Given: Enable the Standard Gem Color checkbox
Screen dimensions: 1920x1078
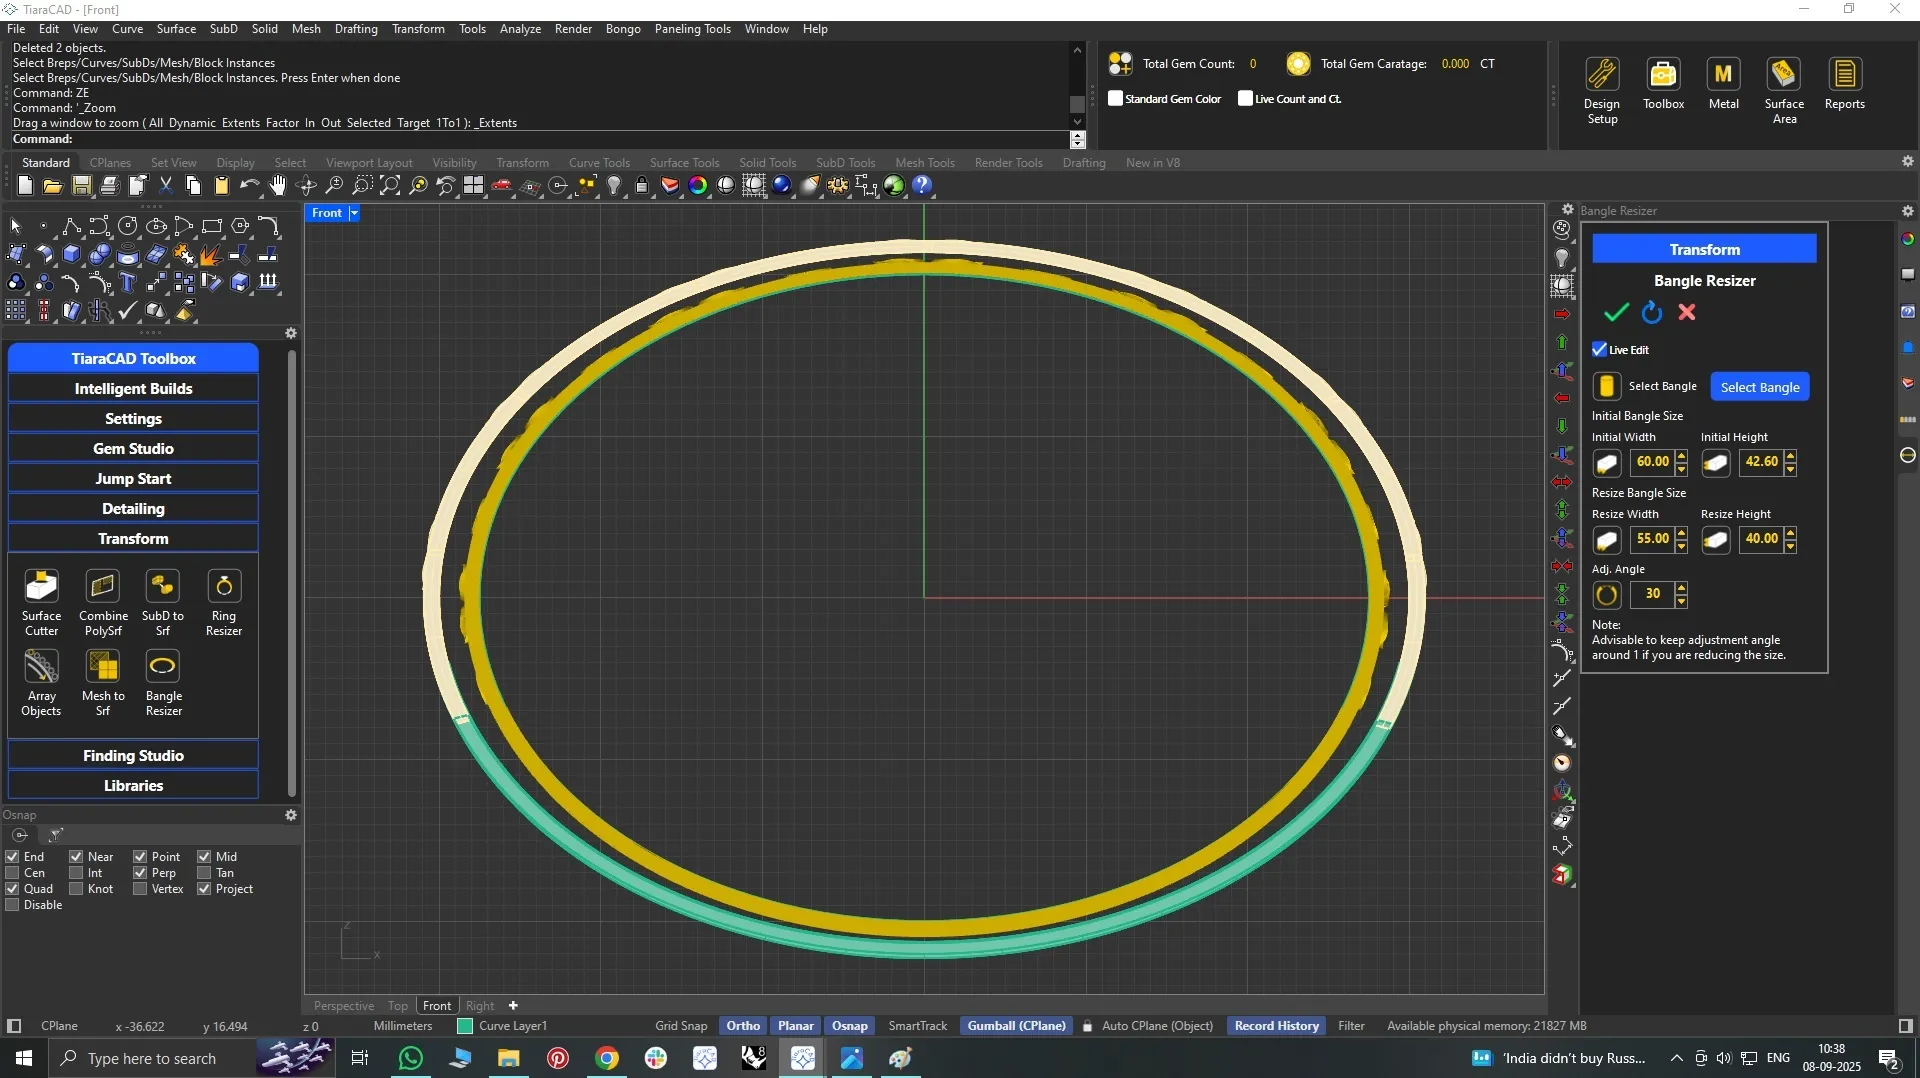Looking at the screenshot, I should tap(1115, 98).
